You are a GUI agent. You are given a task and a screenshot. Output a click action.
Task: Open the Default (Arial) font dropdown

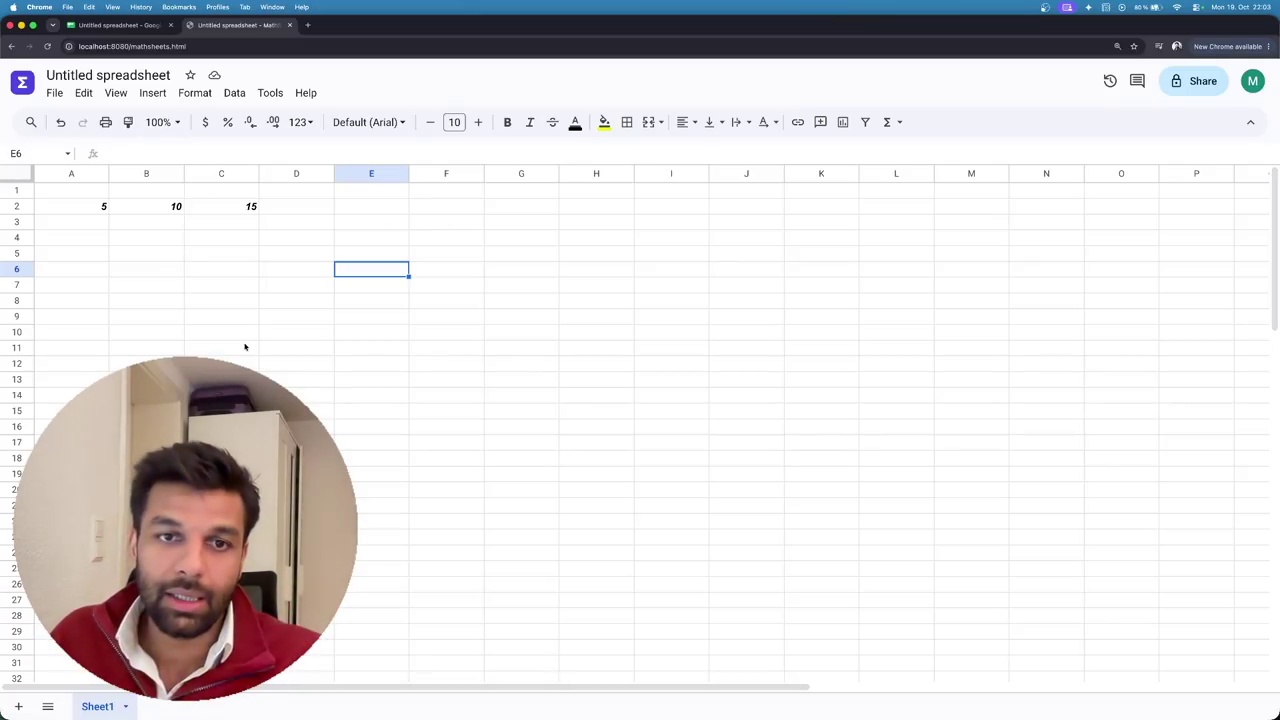(369, 122)
